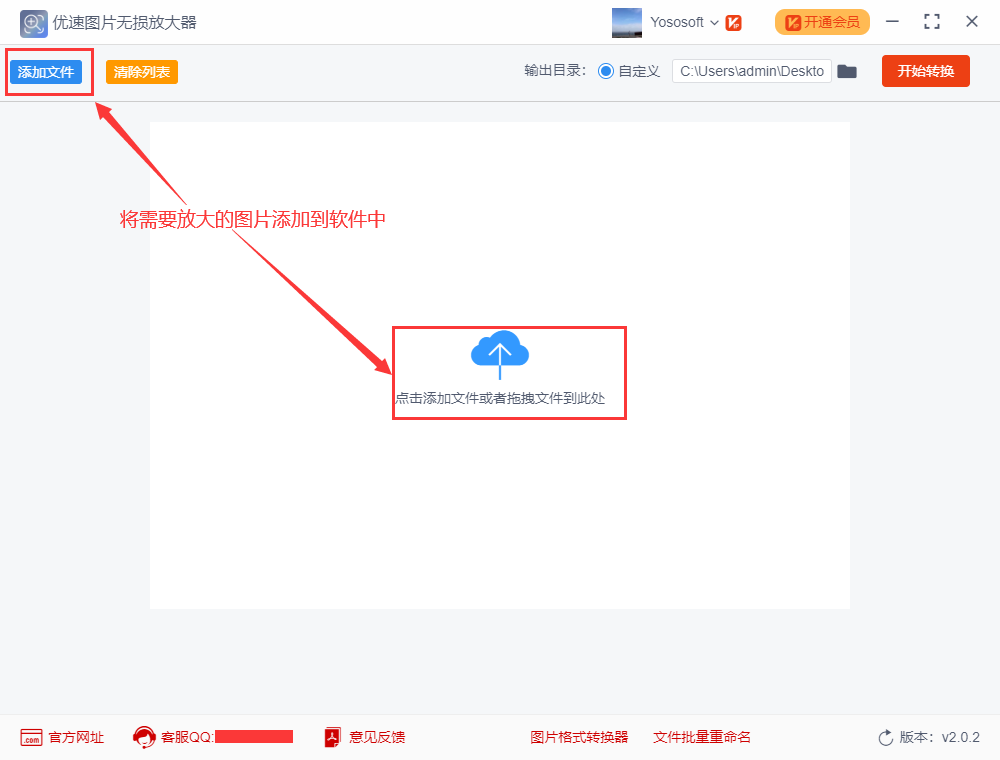Select the 自定义 output directory radio button

605,71
